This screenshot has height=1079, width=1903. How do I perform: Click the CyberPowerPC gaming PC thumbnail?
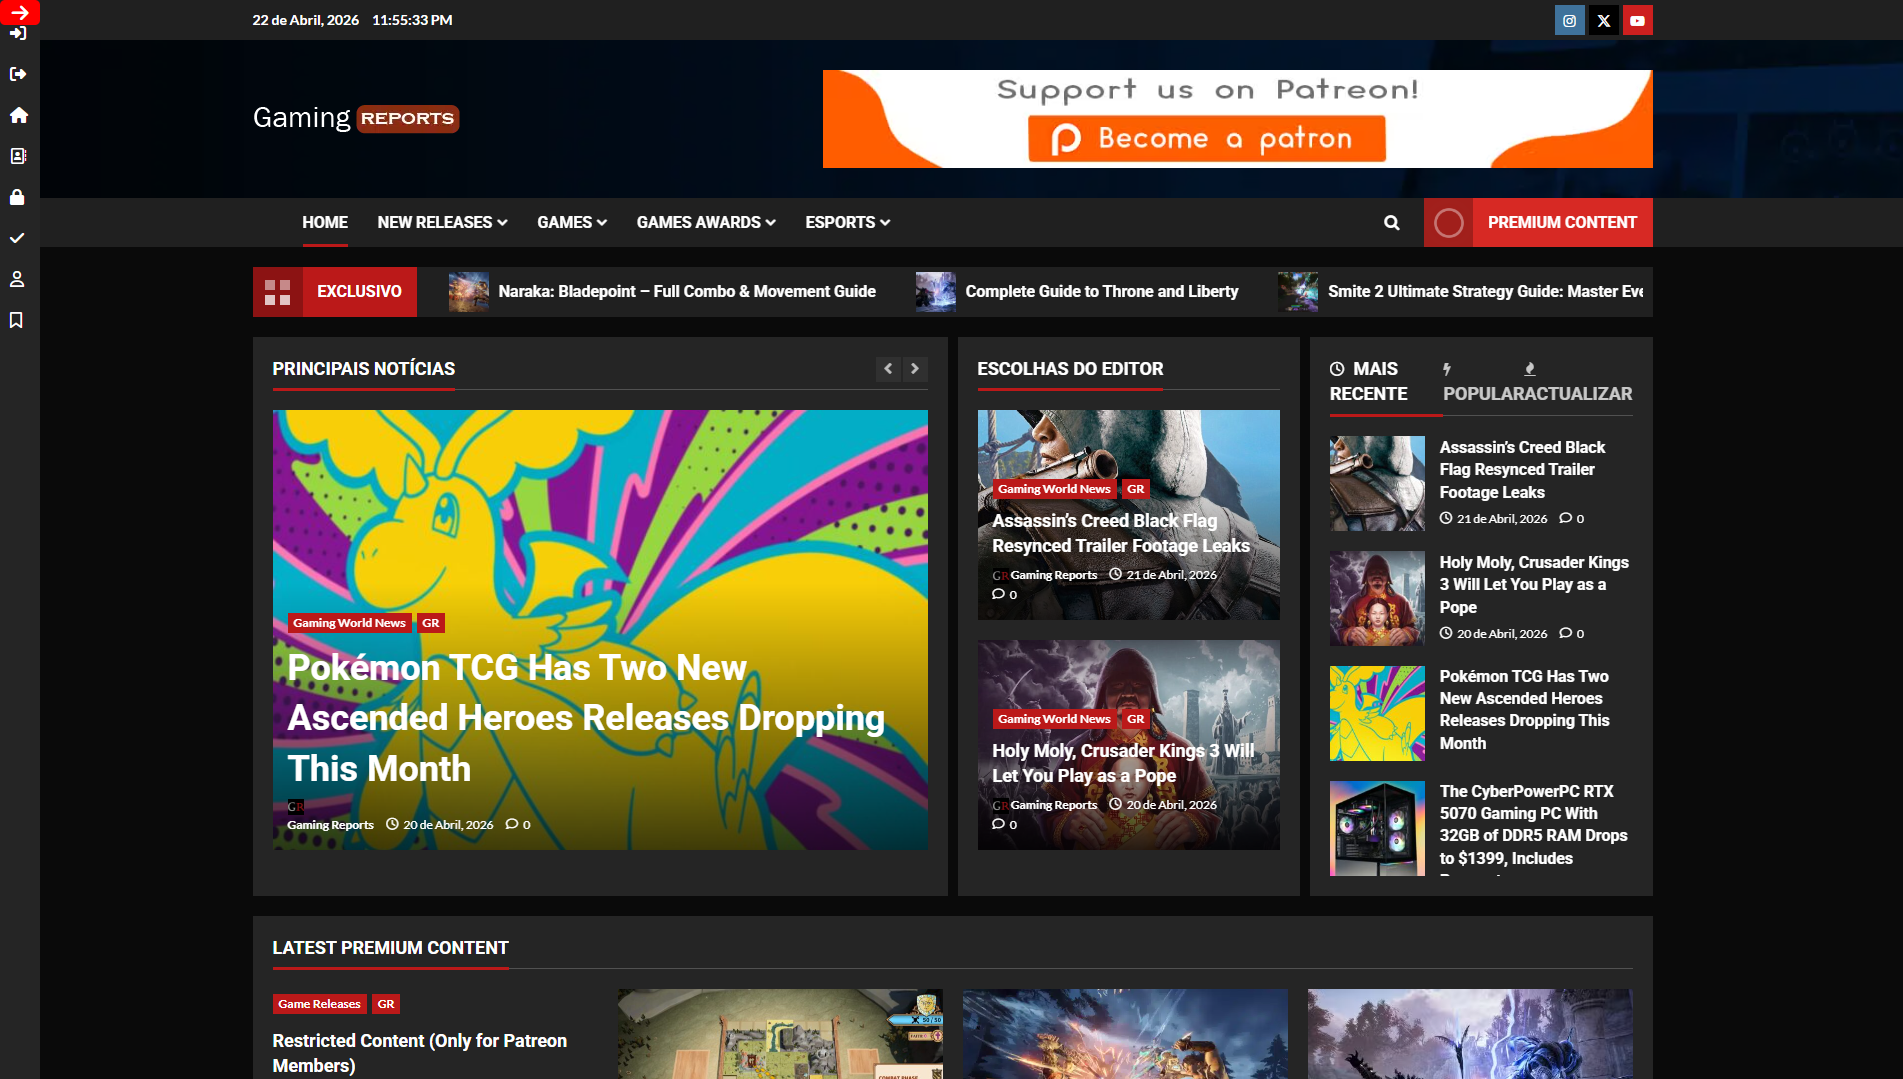[x=1377, y=828]
